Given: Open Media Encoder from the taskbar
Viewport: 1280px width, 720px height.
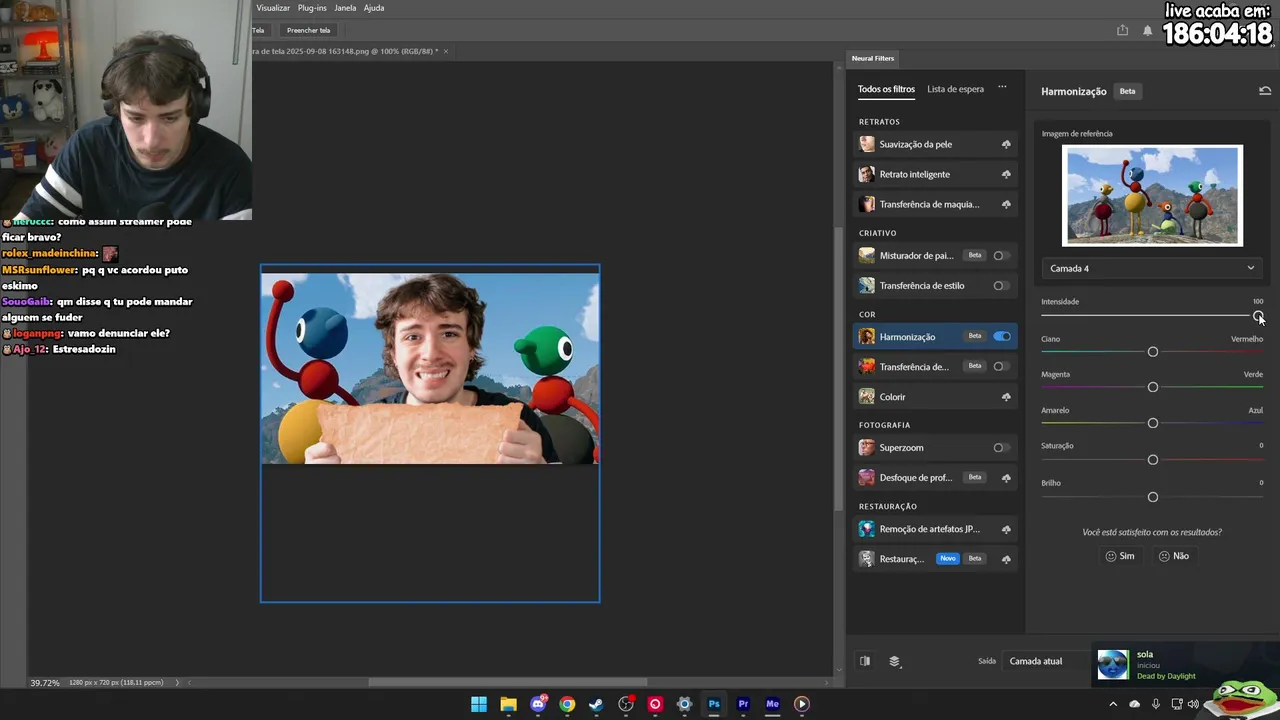Looking at the screenshot, I should [772, 704].
